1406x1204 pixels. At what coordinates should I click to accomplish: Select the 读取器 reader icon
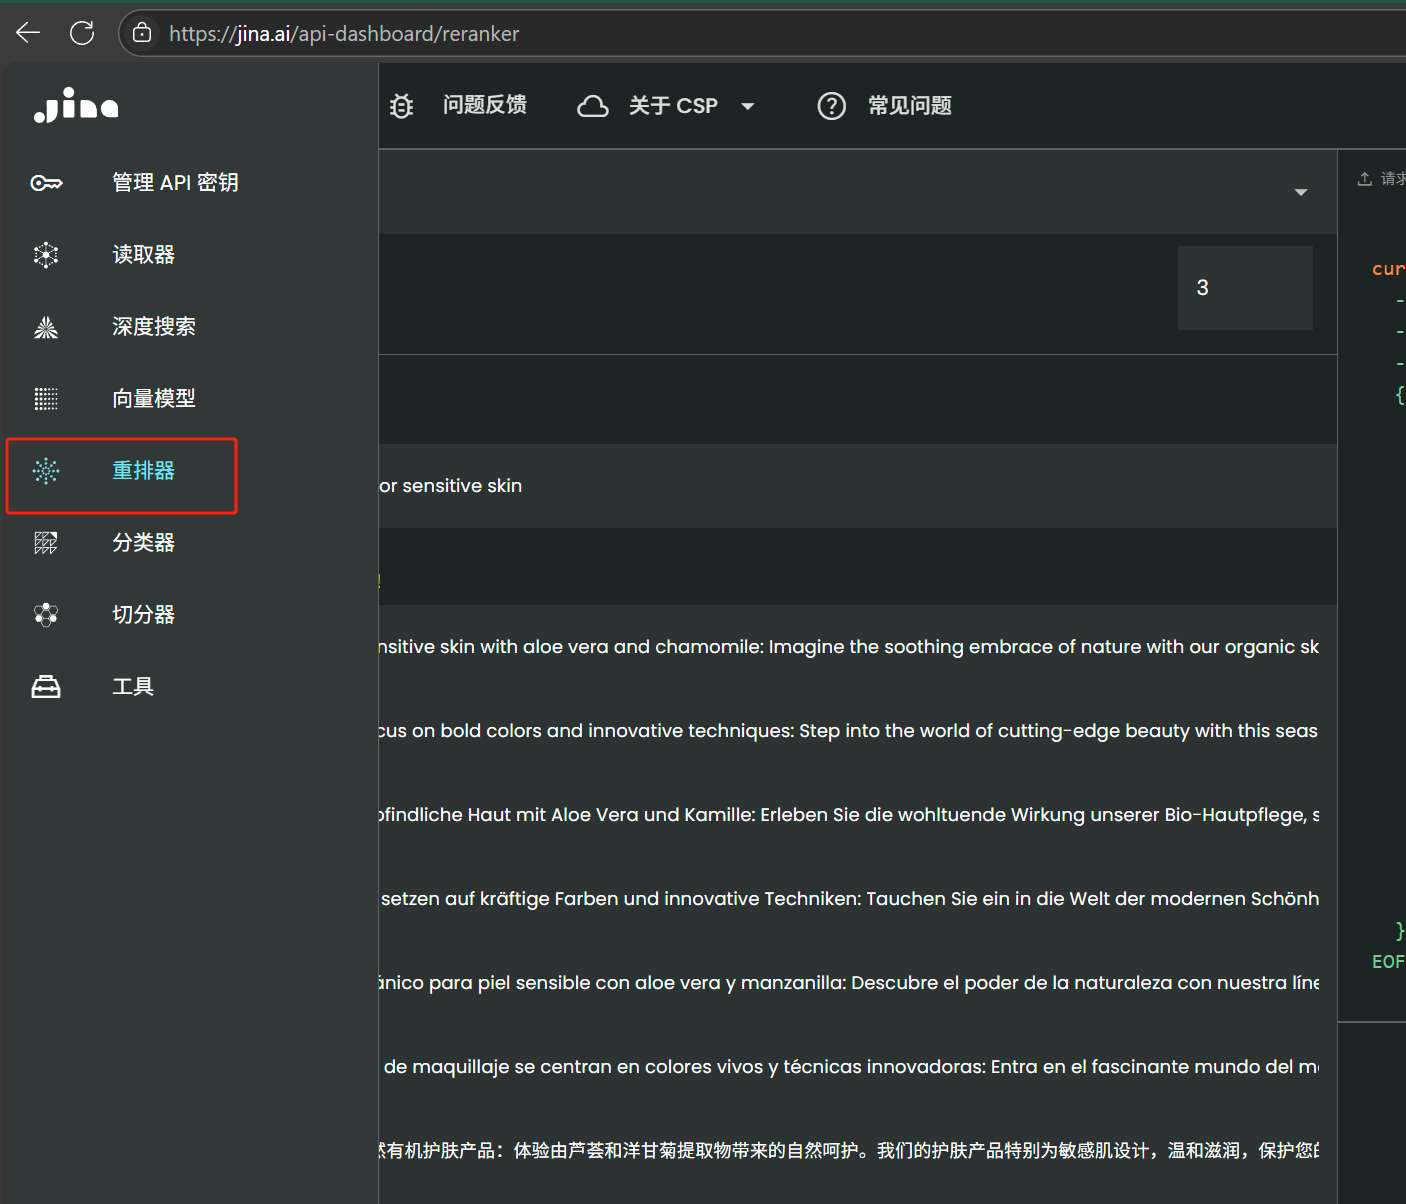(46, 255)
